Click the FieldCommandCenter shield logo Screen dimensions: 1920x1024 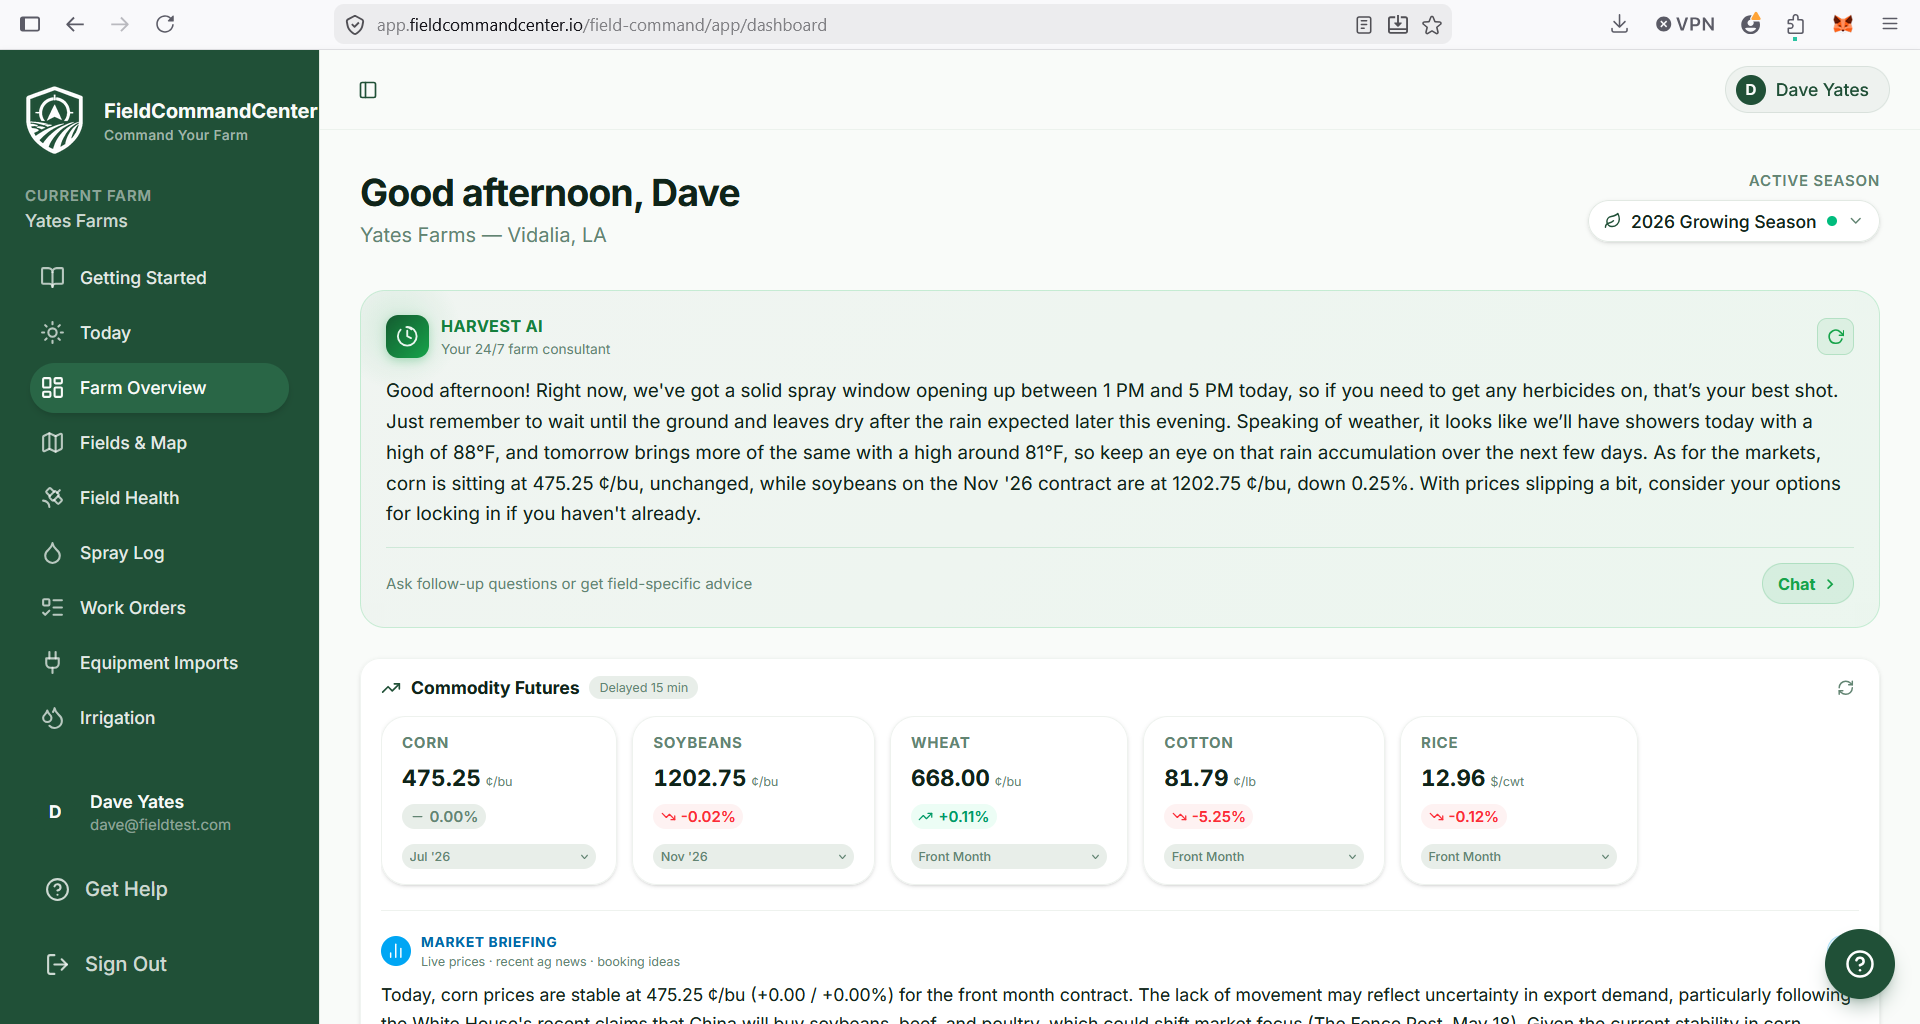coord(54,120)
